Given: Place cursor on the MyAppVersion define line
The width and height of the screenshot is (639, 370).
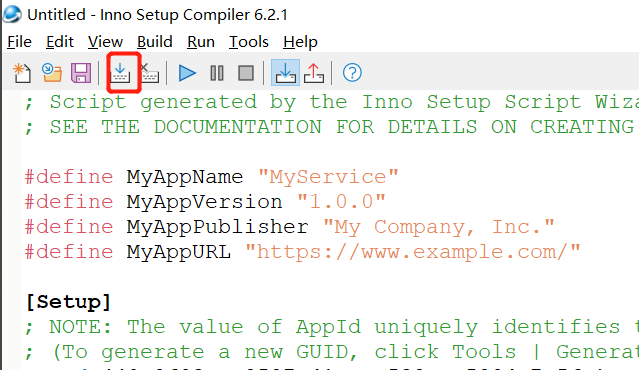Looking at the screenshot, I should (205, 202).
